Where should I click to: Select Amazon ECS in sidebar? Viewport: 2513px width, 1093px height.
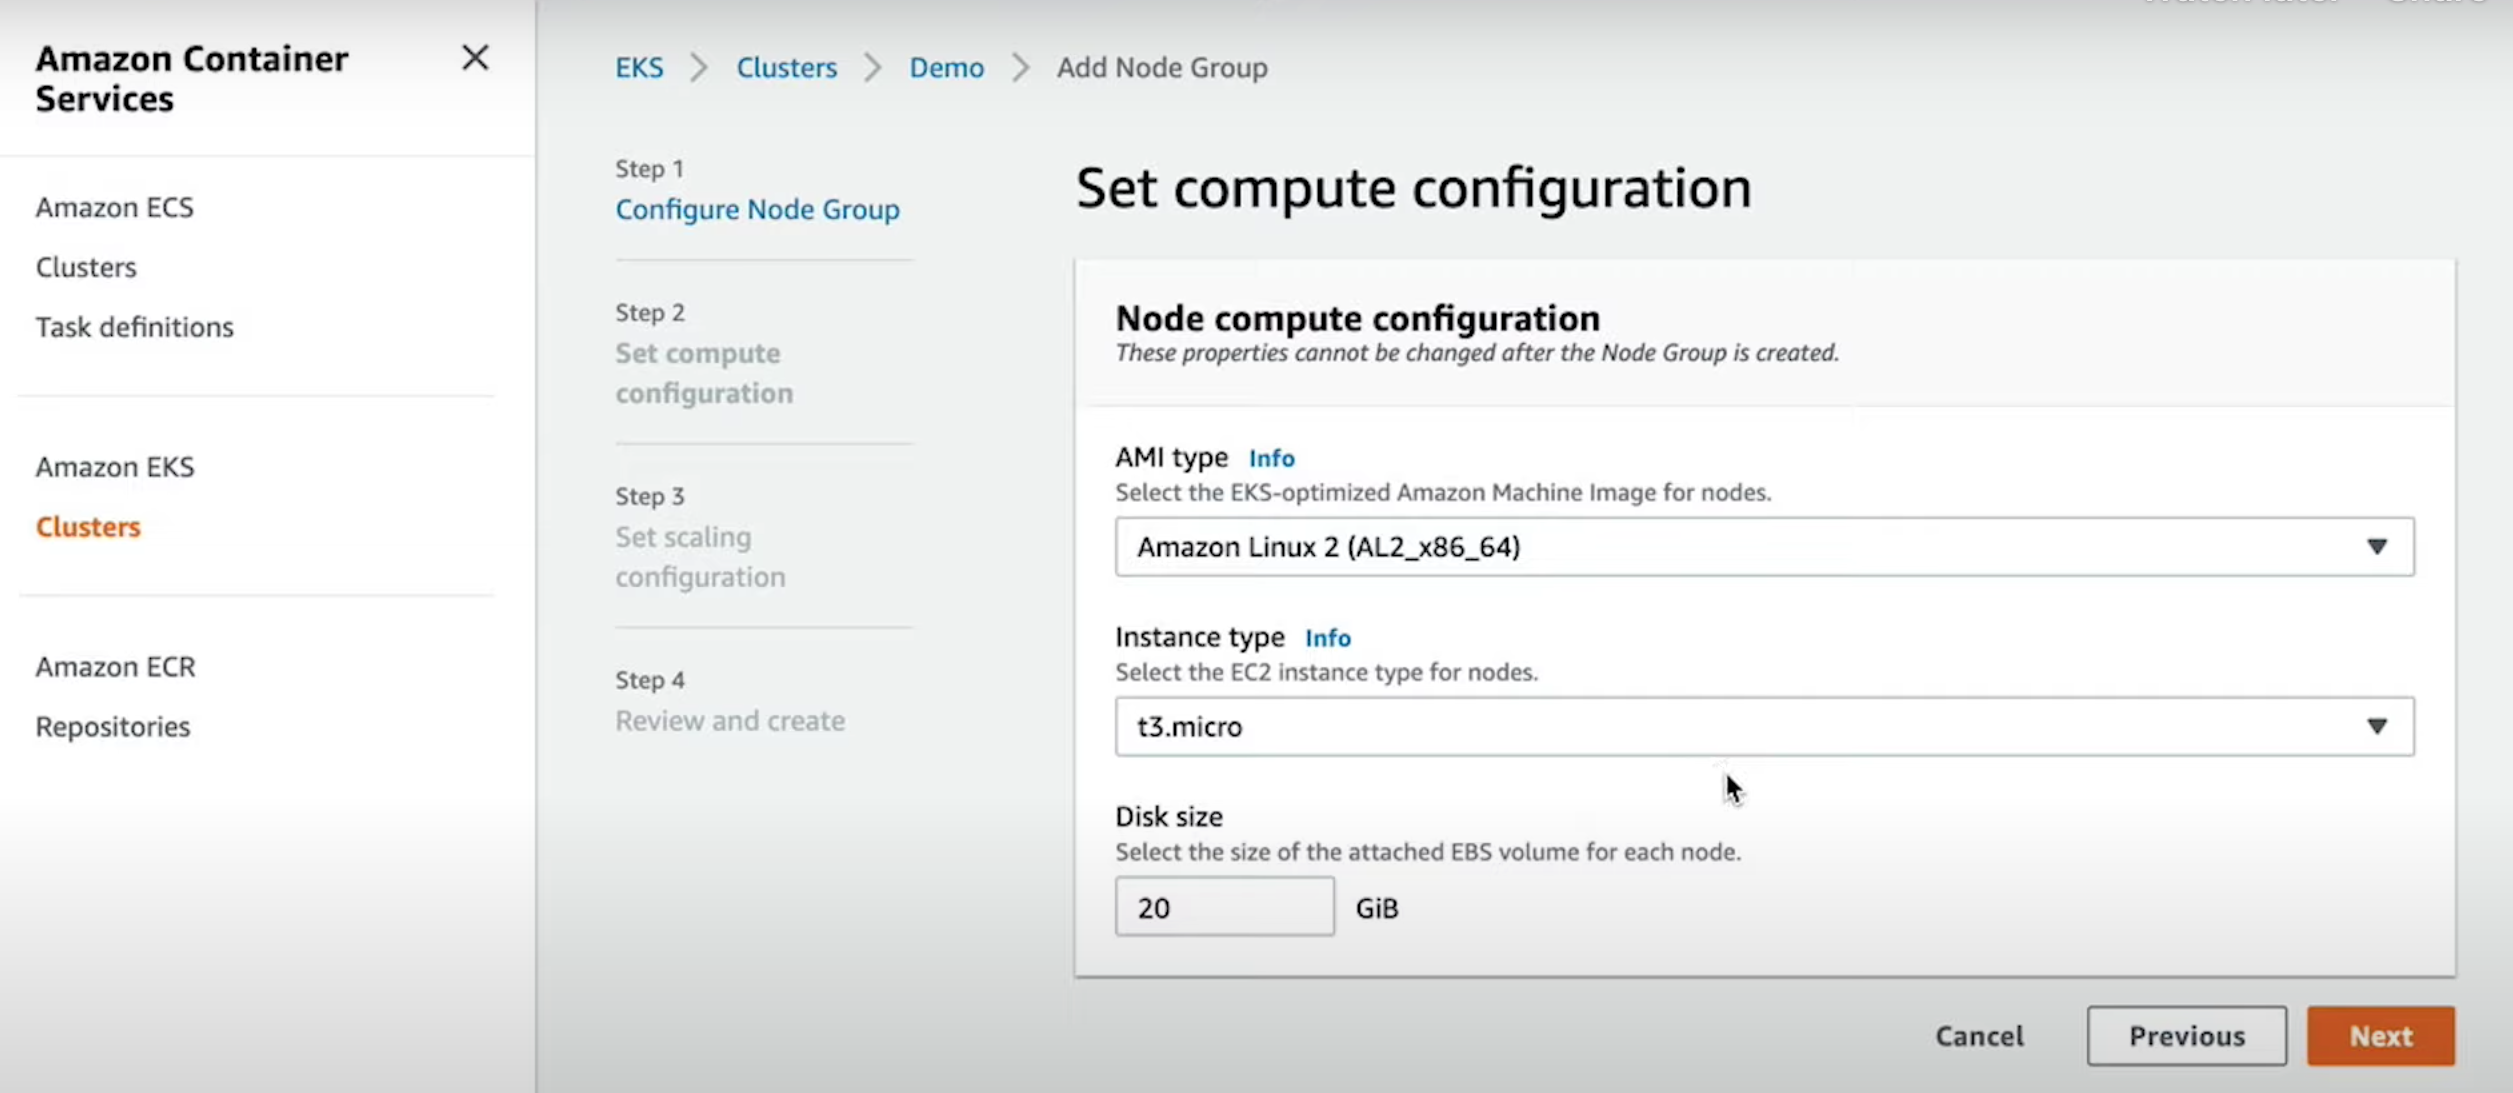tap(115, 207)
